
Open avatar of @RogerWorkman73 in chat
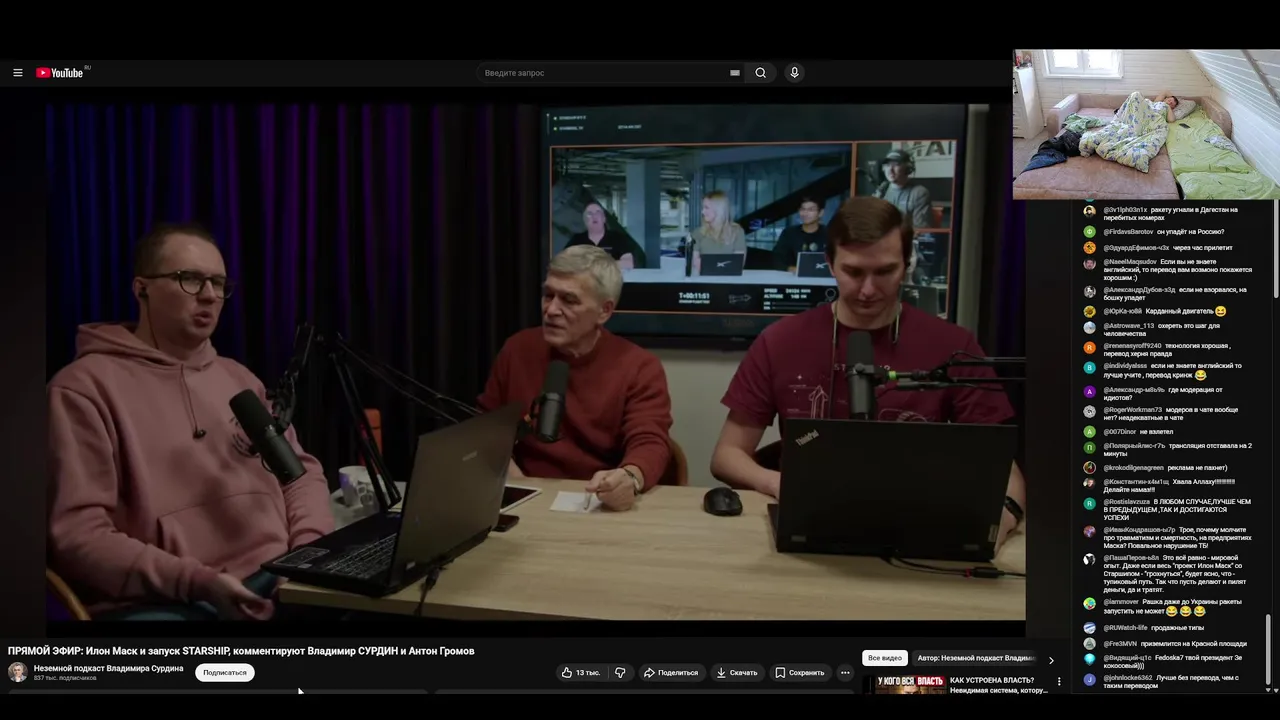[1089, 412]
